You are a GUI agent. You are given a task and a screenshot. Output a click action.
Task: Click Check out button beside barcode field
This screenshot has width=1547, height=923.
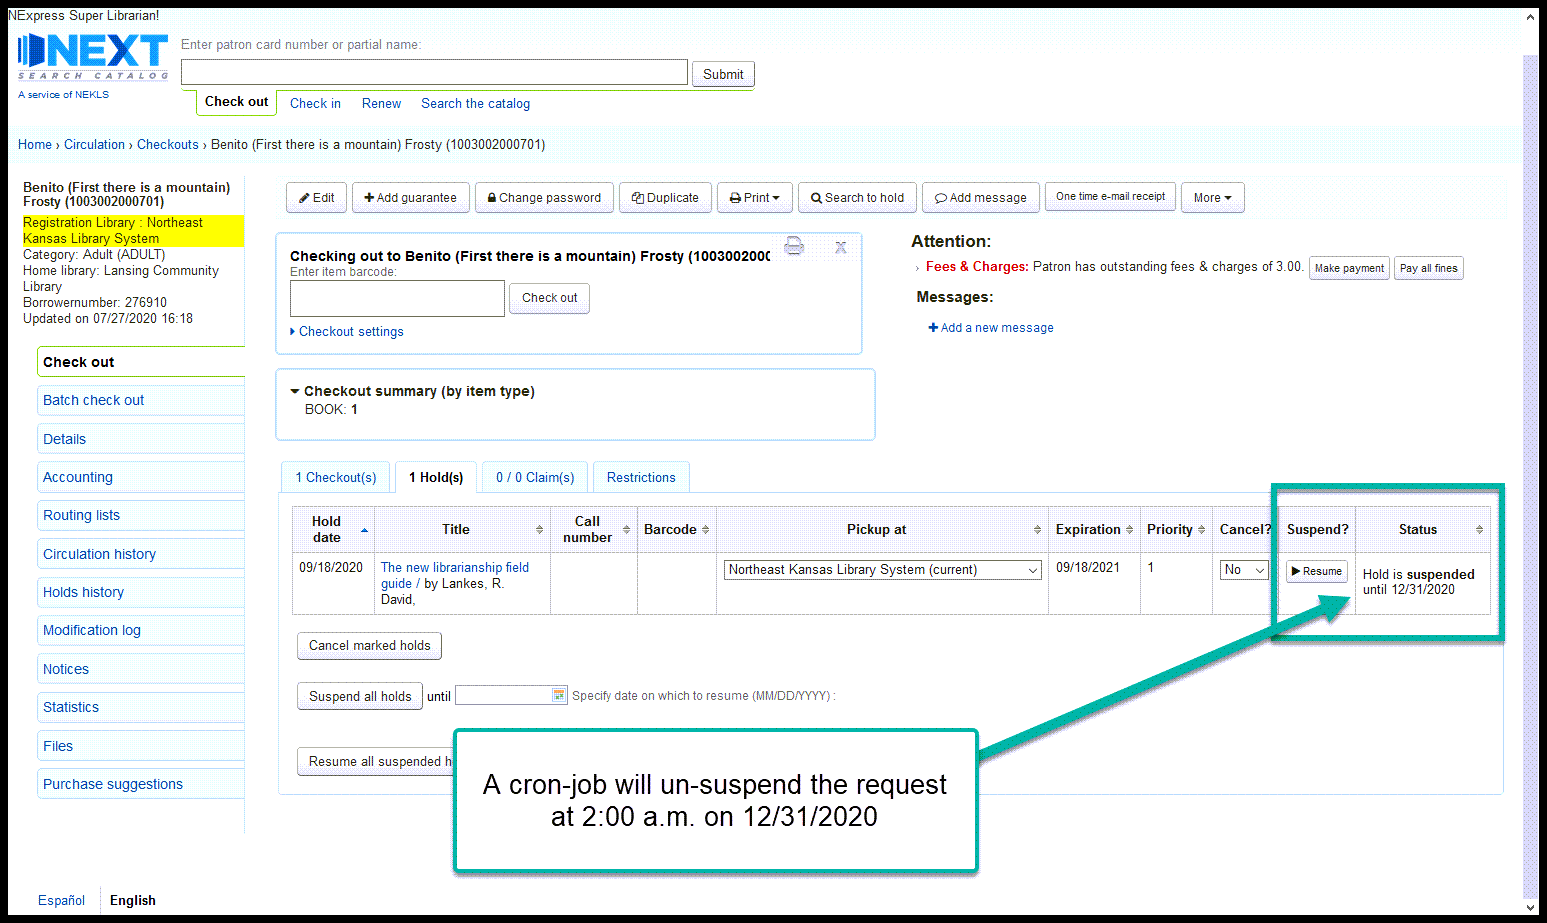point(549,298)
